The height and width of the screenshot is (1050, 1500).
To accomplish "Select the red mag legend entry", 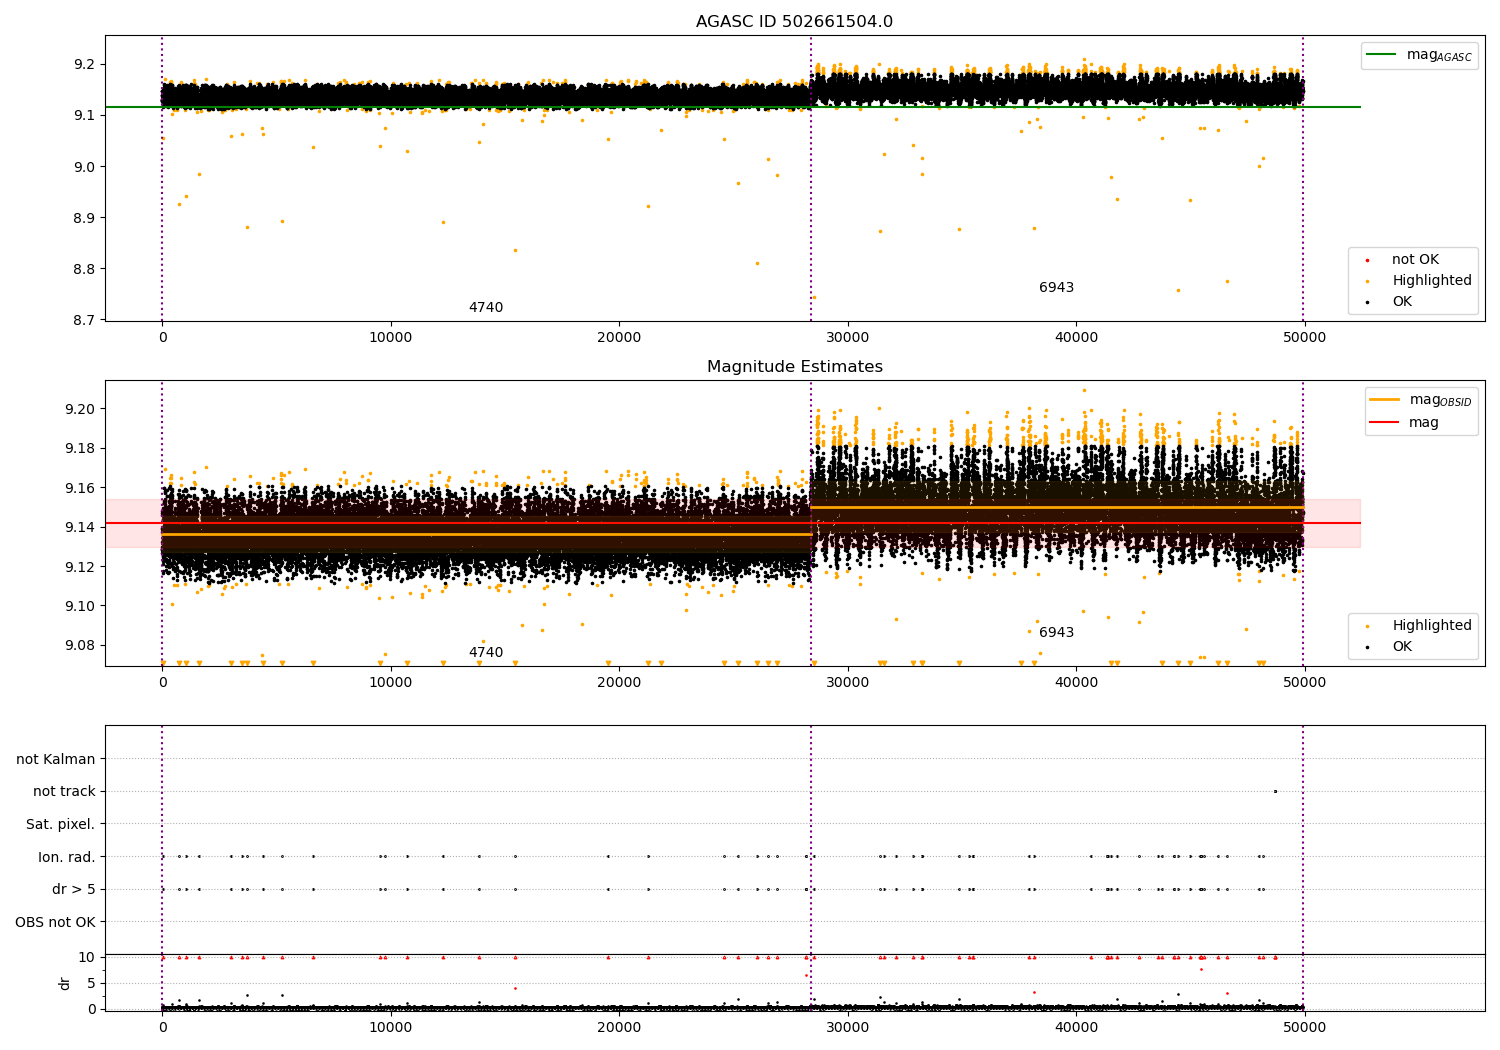I will (1385, 423).
